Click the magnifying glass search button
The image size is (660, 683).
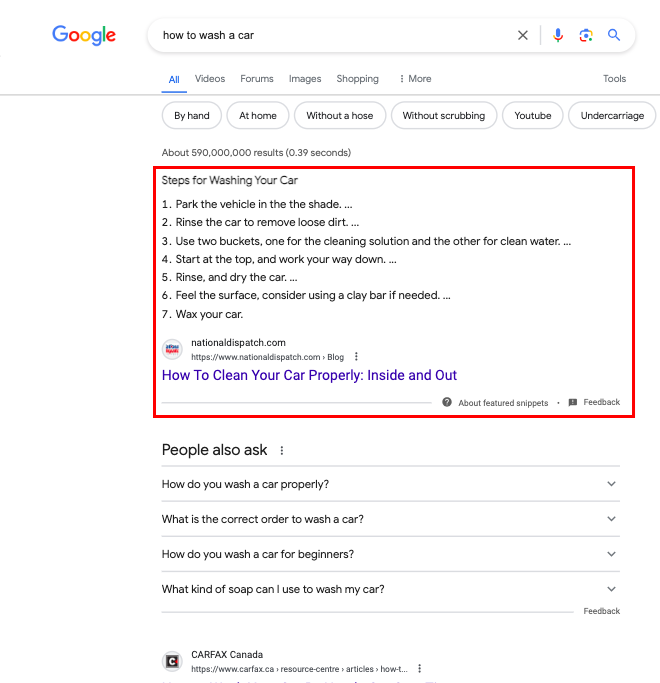click(614, 35)
